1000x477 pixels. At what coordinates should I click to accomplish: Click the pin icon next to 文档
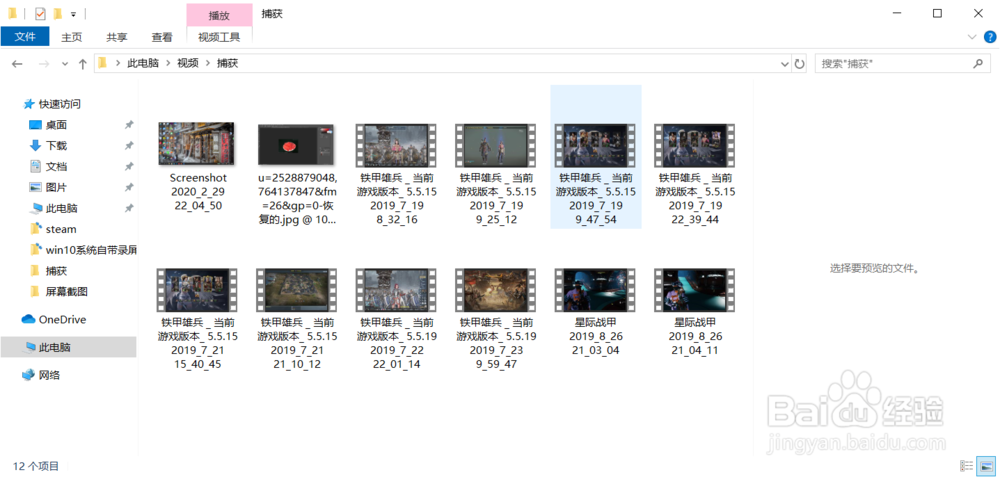129,166
